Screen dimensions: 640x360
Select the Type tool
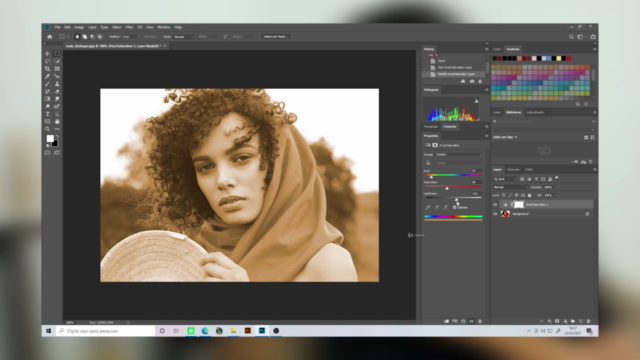click(x=47, y=114)
